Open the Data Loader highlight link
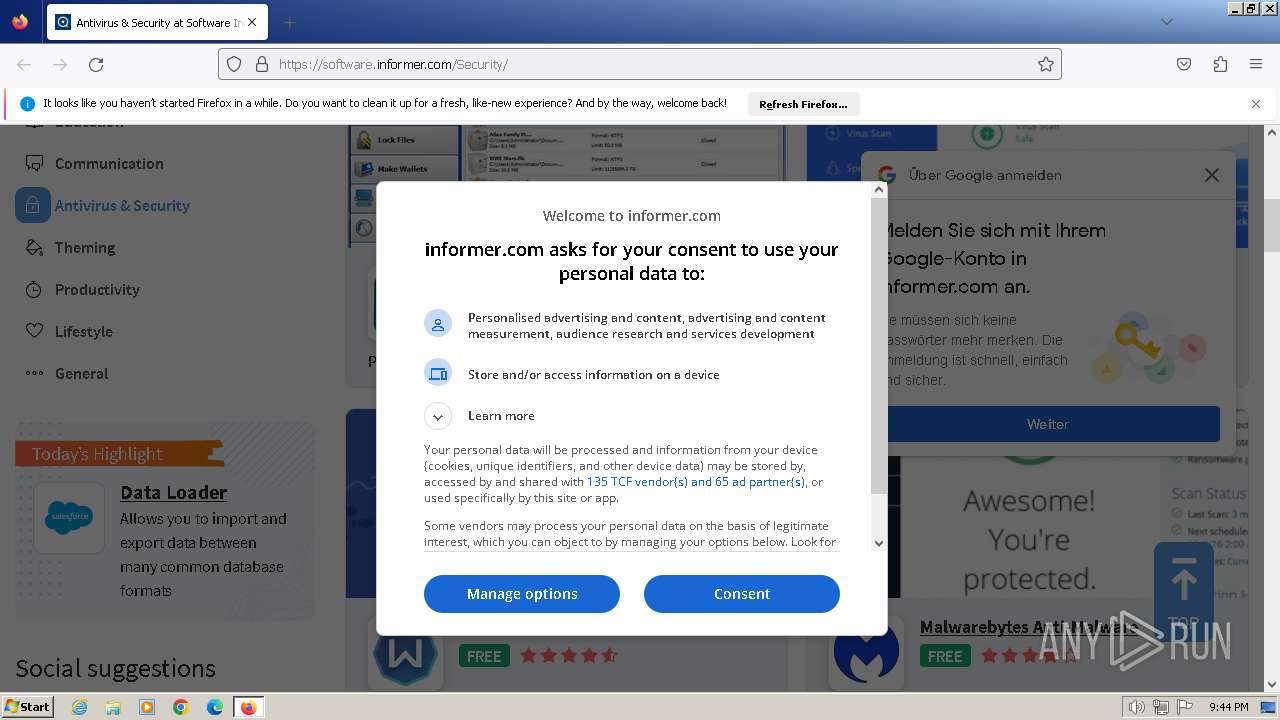This screenshot has height=720, width=1280. tap(173, 492)
